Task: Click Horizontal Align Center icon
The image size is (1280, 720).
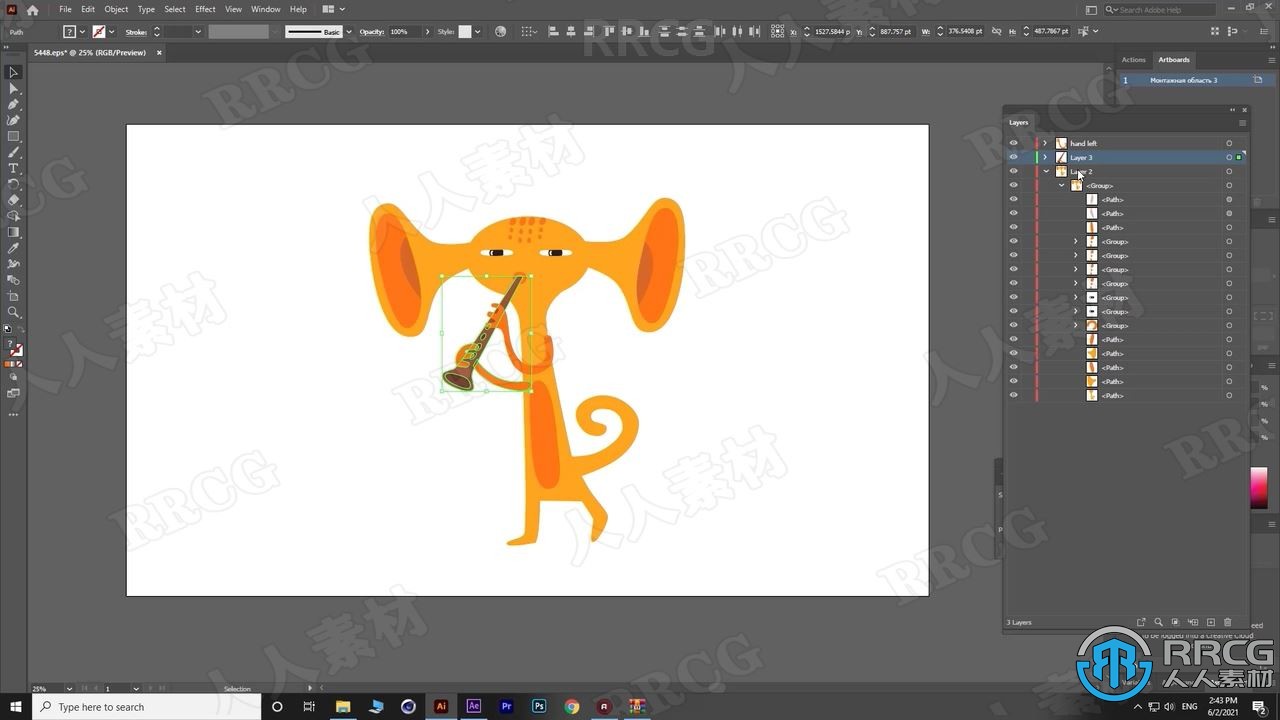Action: tap(570, 32)
